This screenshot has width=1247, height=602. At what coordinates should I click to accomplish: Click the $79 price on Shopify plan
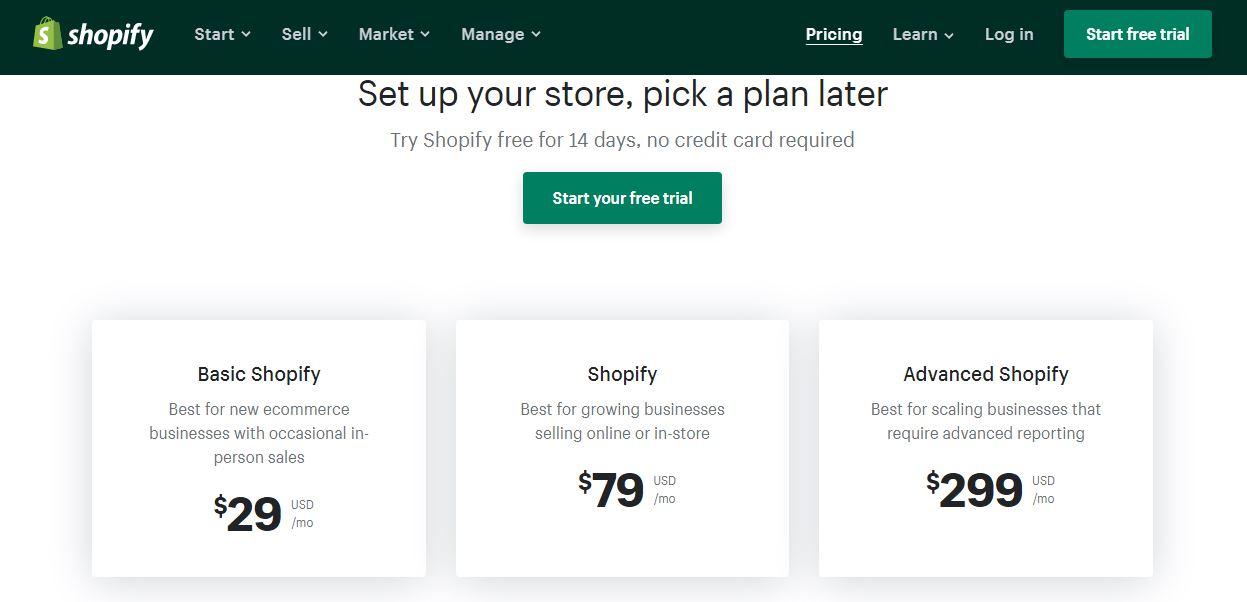tap(611, 489)
